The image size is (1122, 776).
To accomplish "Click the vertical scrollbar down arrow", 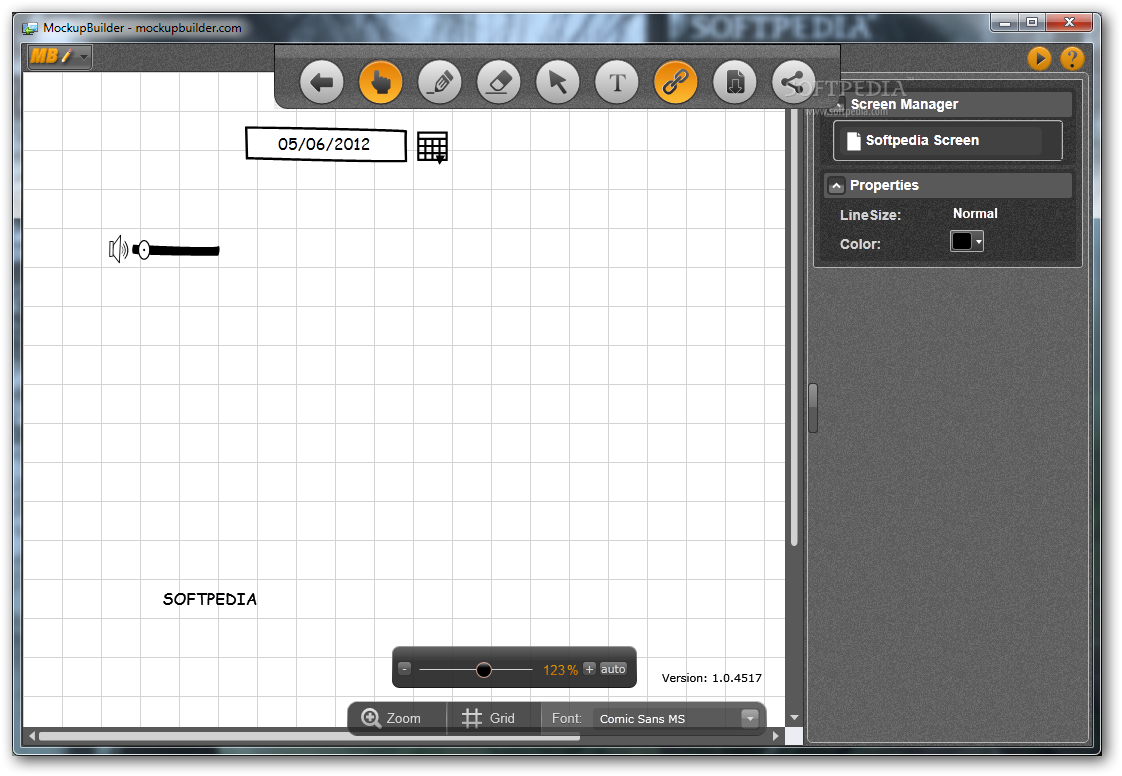I will pyautogui.click(x=794, y=717).
